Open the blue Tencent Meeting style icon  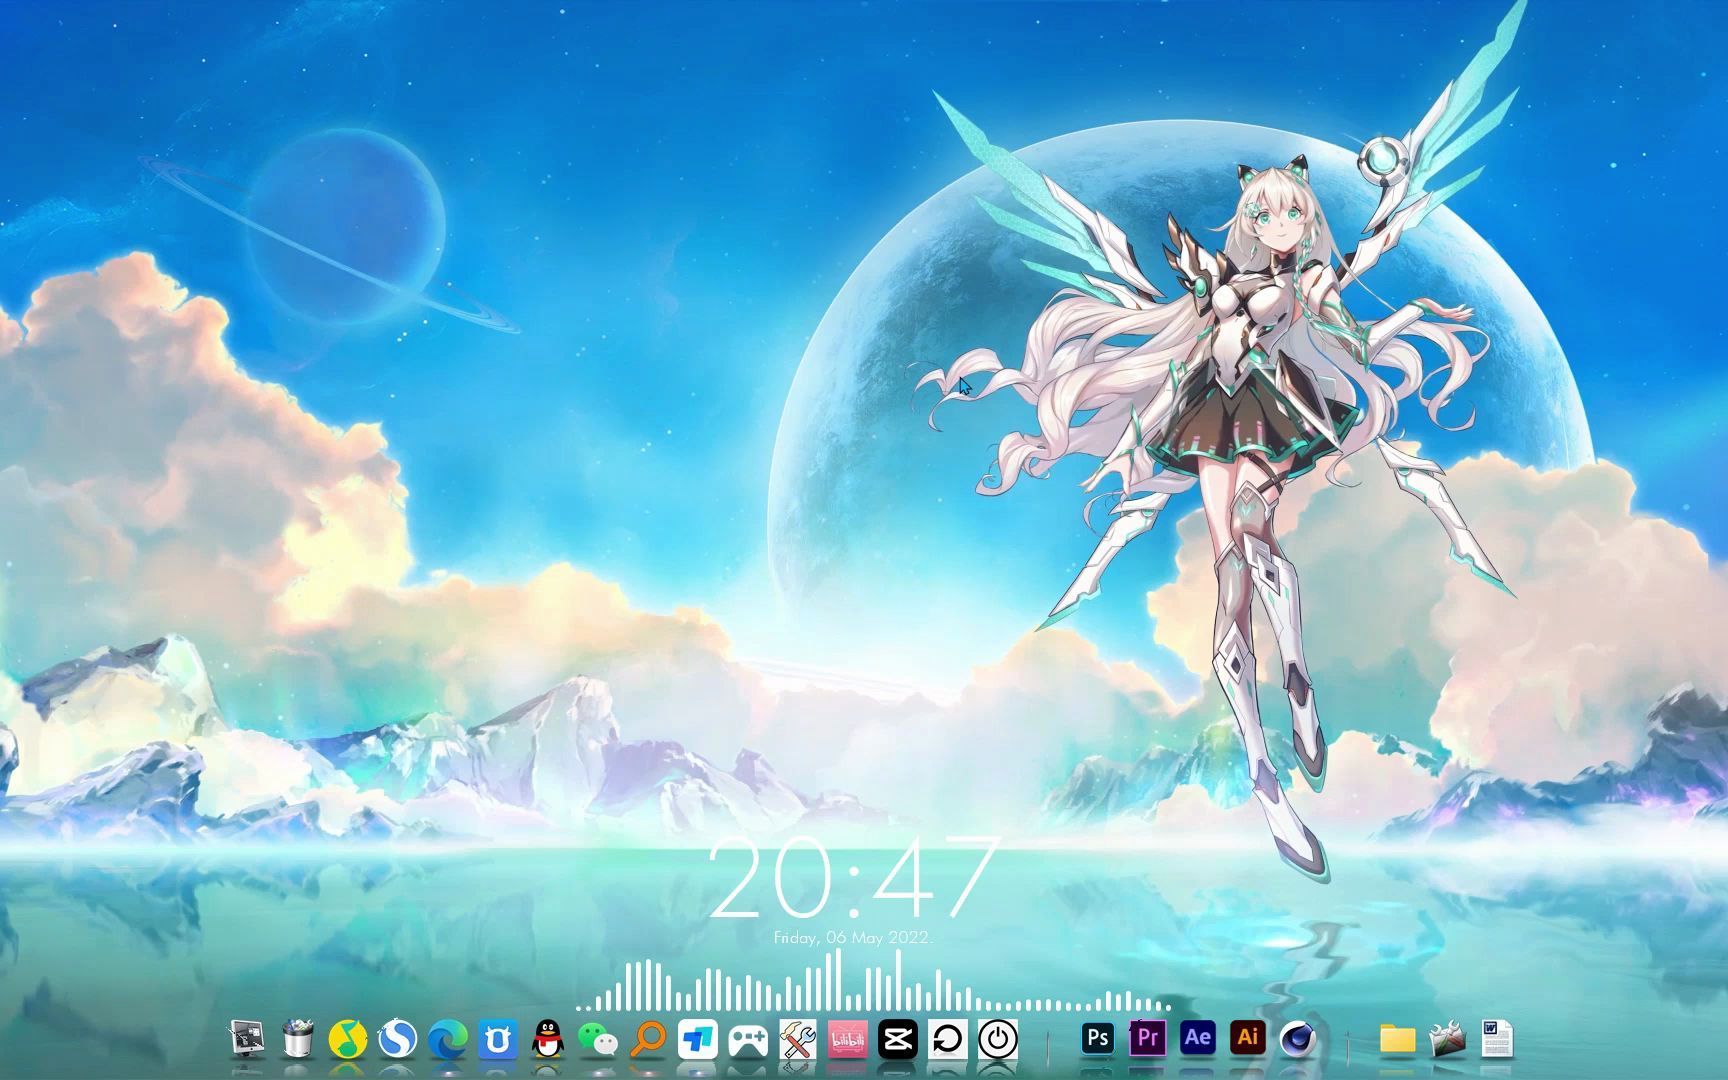point(697,1040)
